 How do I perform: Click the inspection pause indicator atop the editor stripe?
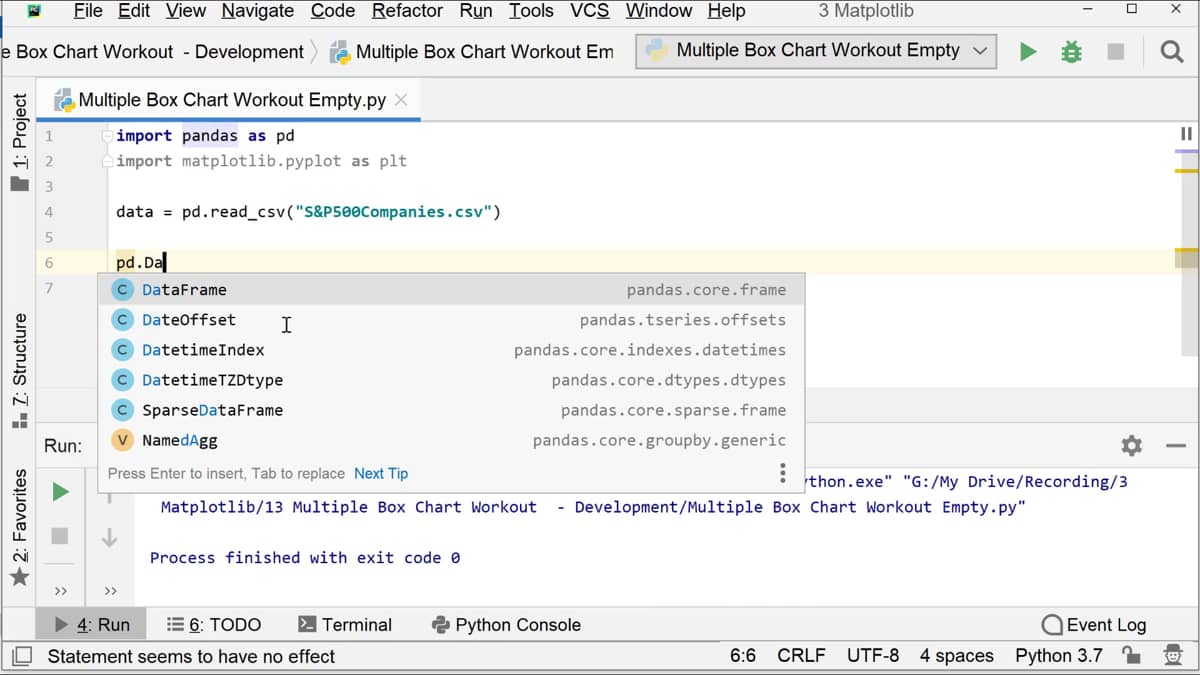point(1187,134)
